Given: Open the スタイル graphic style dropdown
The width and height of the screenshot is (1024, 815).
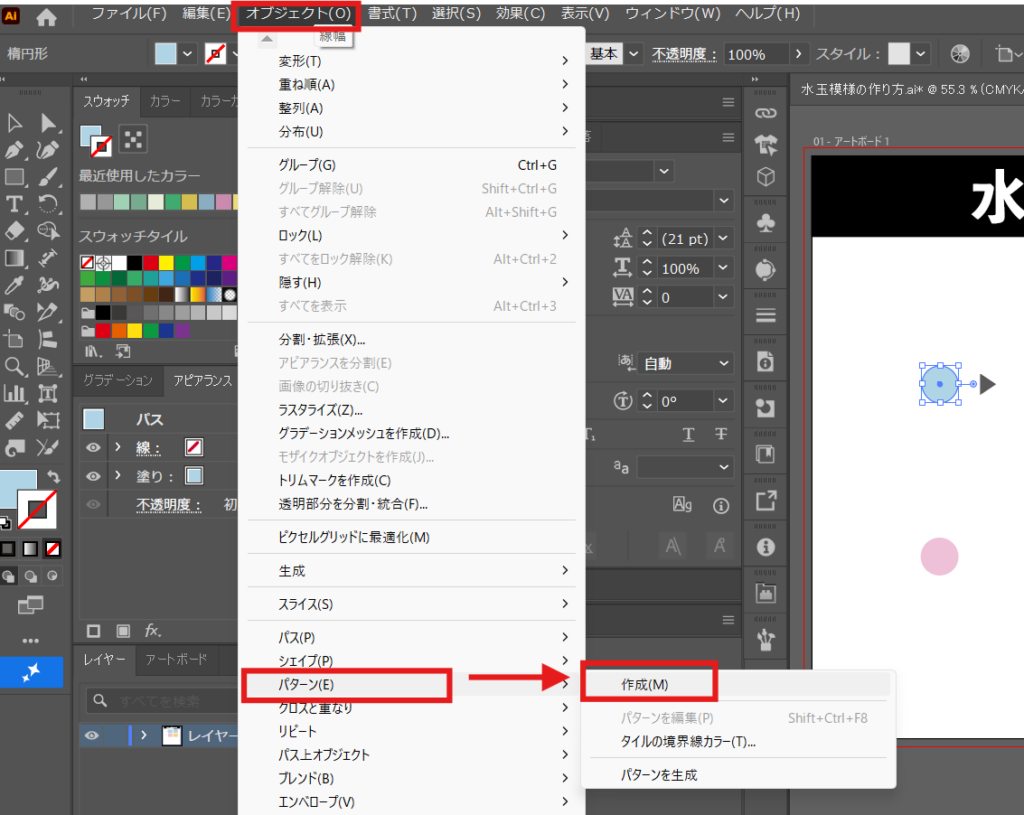Looking at the screenshot, I should 922,54.
